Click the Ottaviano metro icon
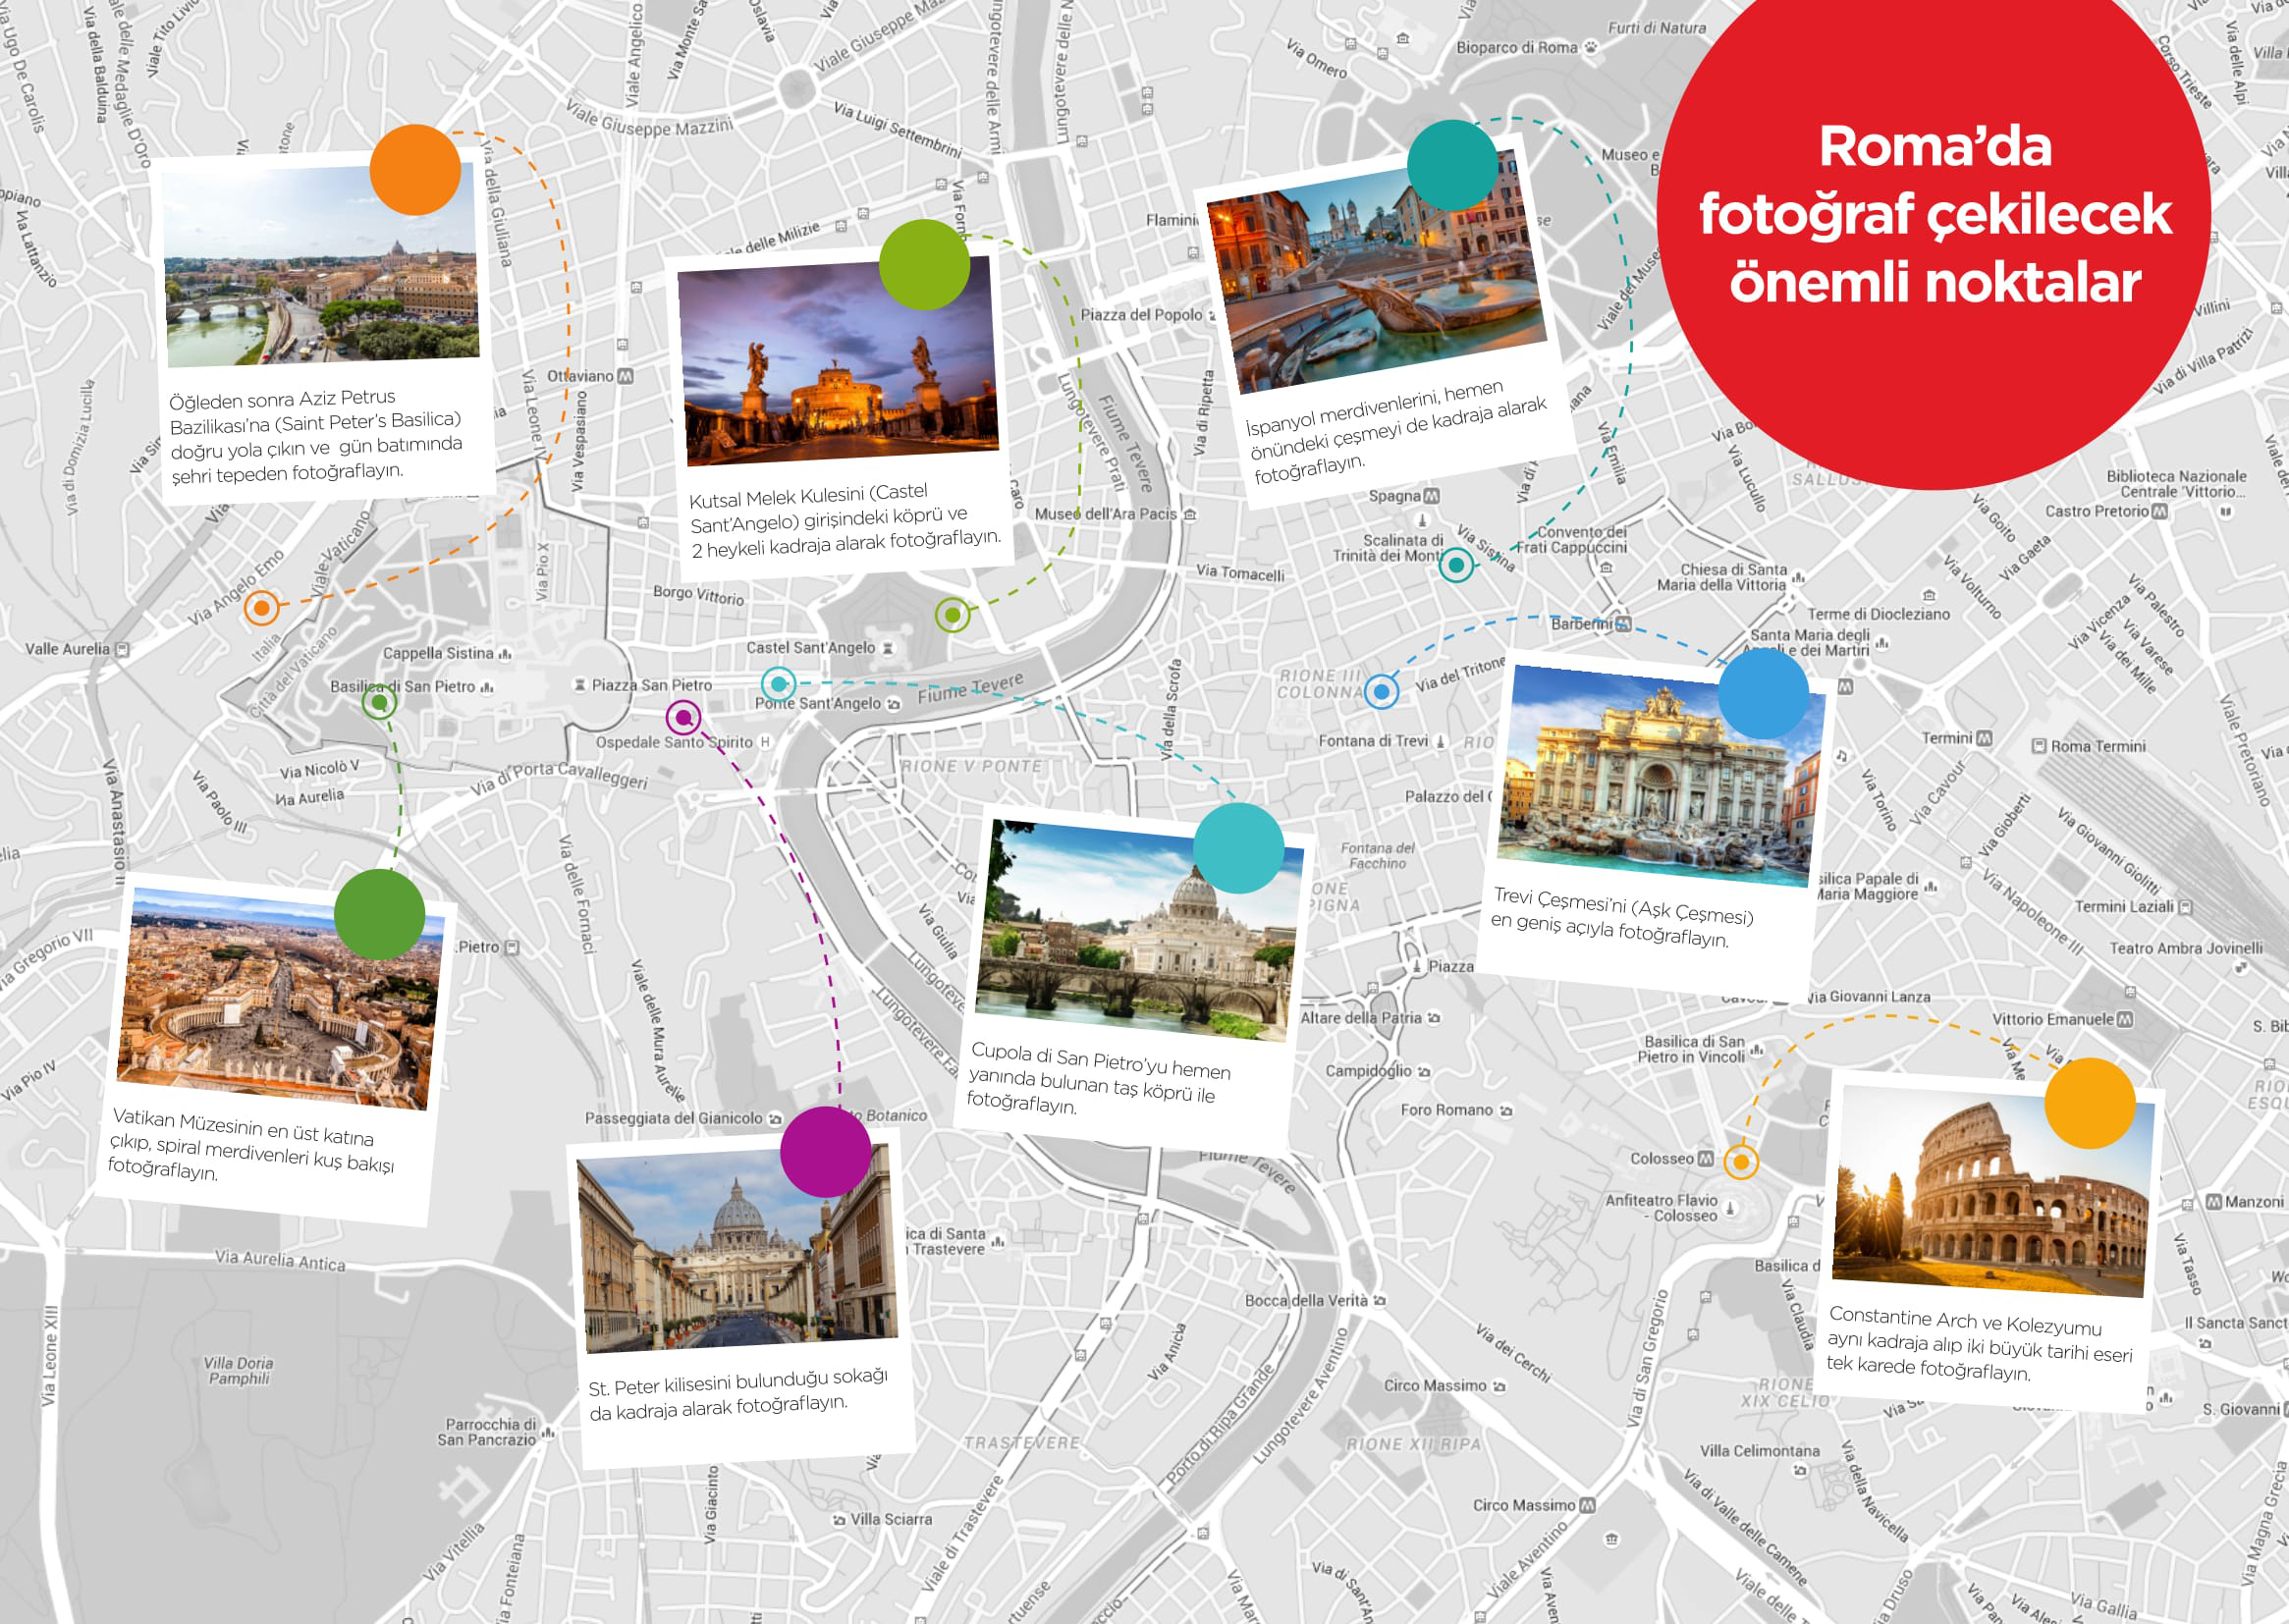 [x=626, y=376]
